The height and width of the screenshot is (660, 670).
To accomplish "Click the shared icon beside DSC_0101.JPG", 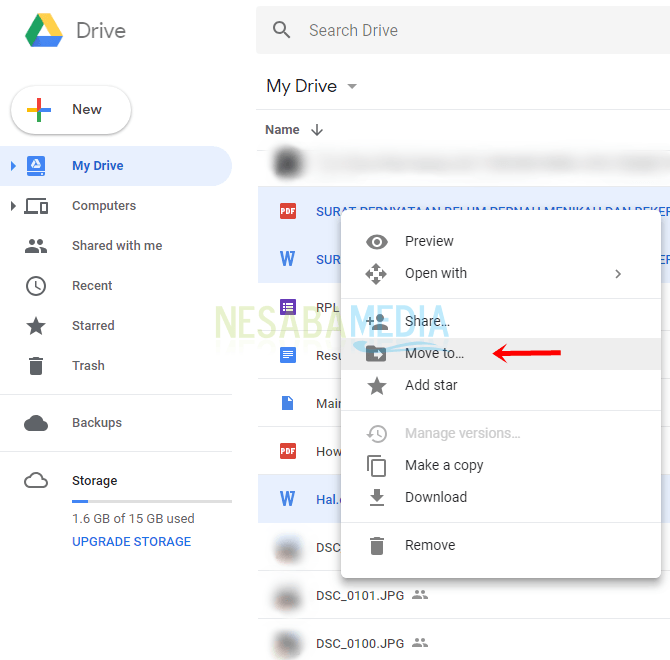I will click(420, 594).
